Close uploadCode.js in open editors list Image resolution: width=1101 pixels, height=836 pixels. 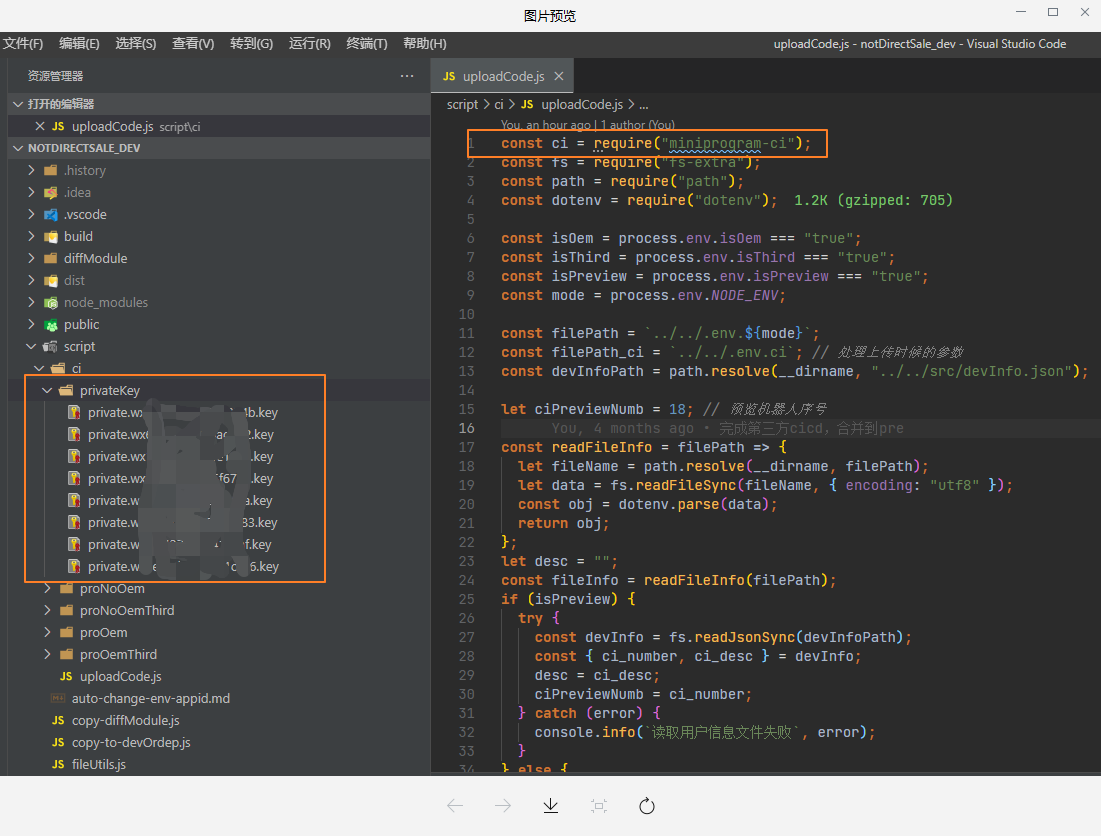40,126
